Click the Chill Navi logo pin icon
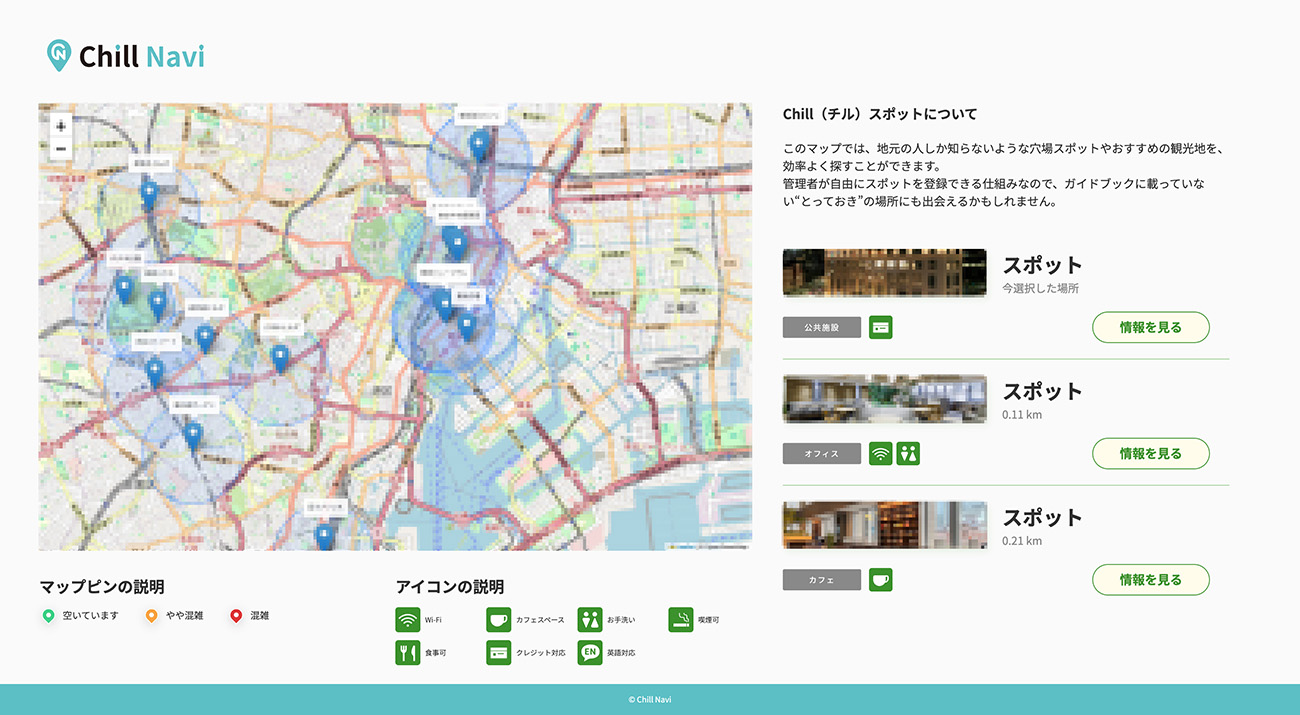Viewport: 1300px width, 715px height. click(x=59, y=55)
